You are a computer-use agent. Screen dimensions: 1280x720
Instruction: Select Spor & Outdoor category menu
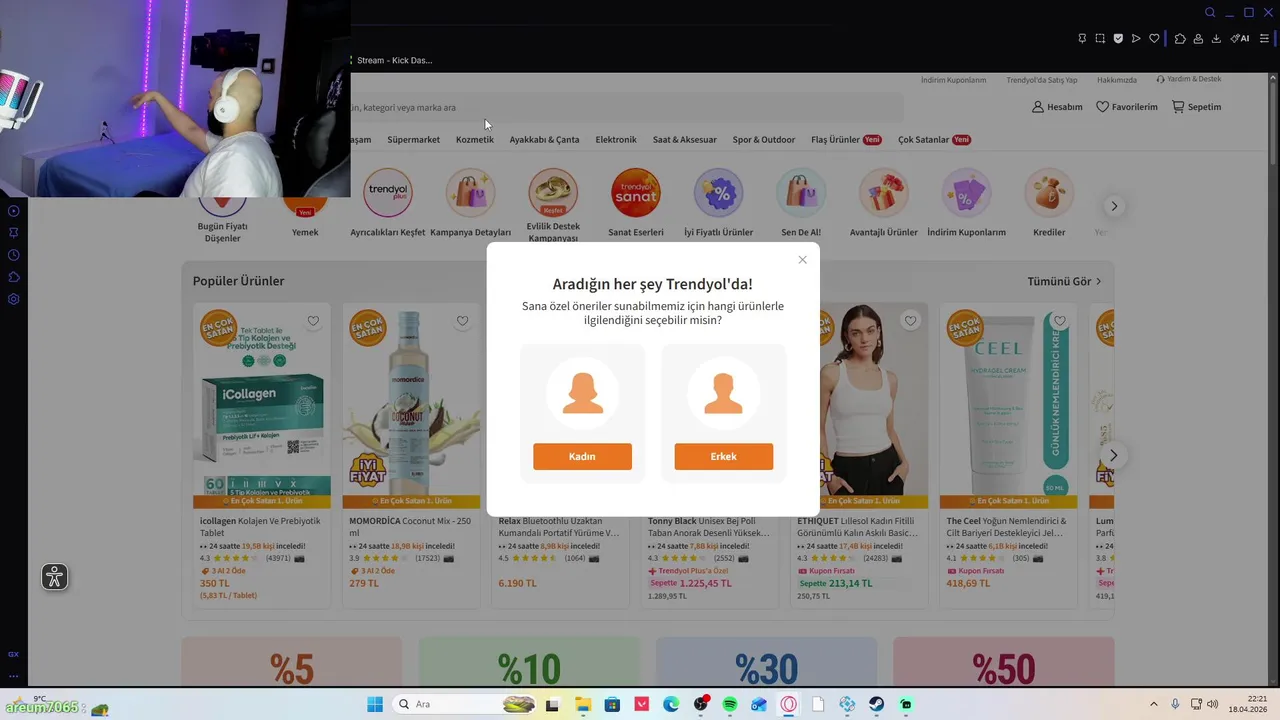click(763, 140)
